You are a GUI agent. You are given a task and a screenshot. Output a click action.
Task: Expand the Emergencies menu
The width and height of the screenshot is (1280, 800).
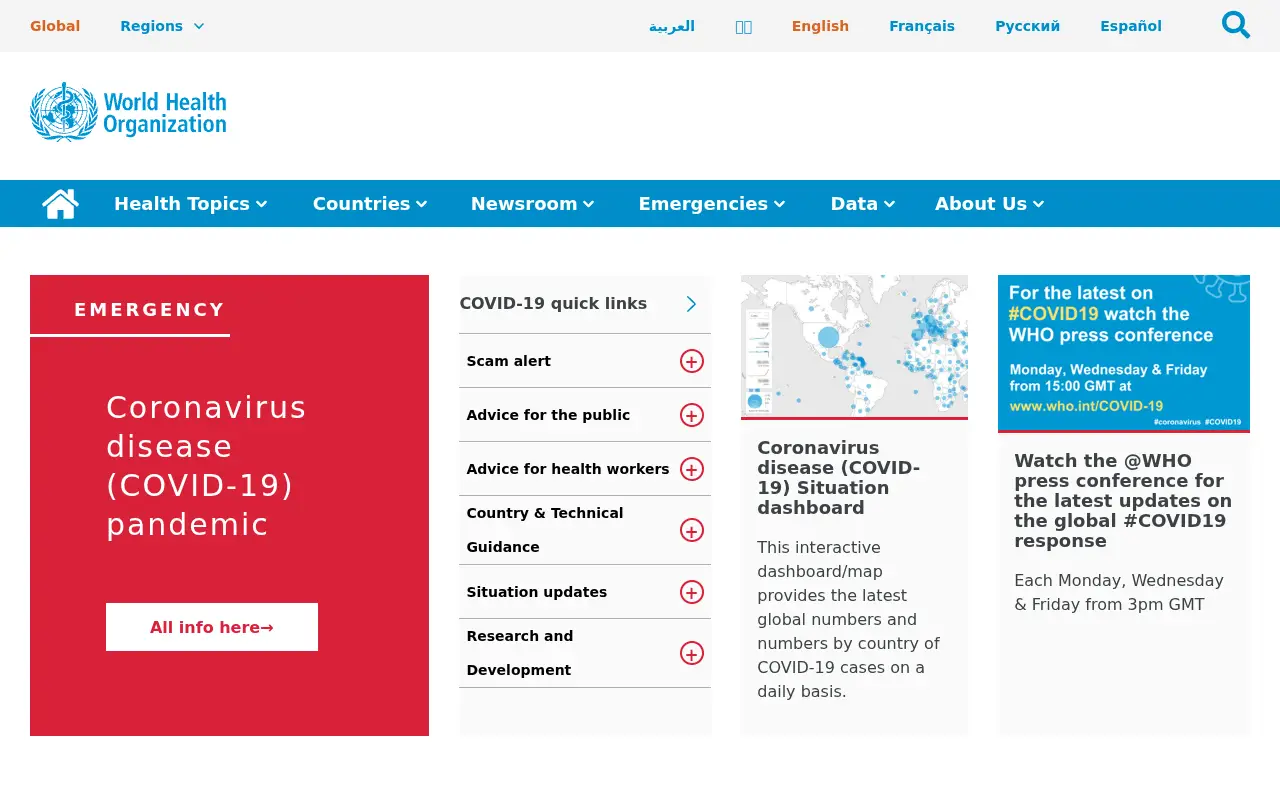coord(712,204)
